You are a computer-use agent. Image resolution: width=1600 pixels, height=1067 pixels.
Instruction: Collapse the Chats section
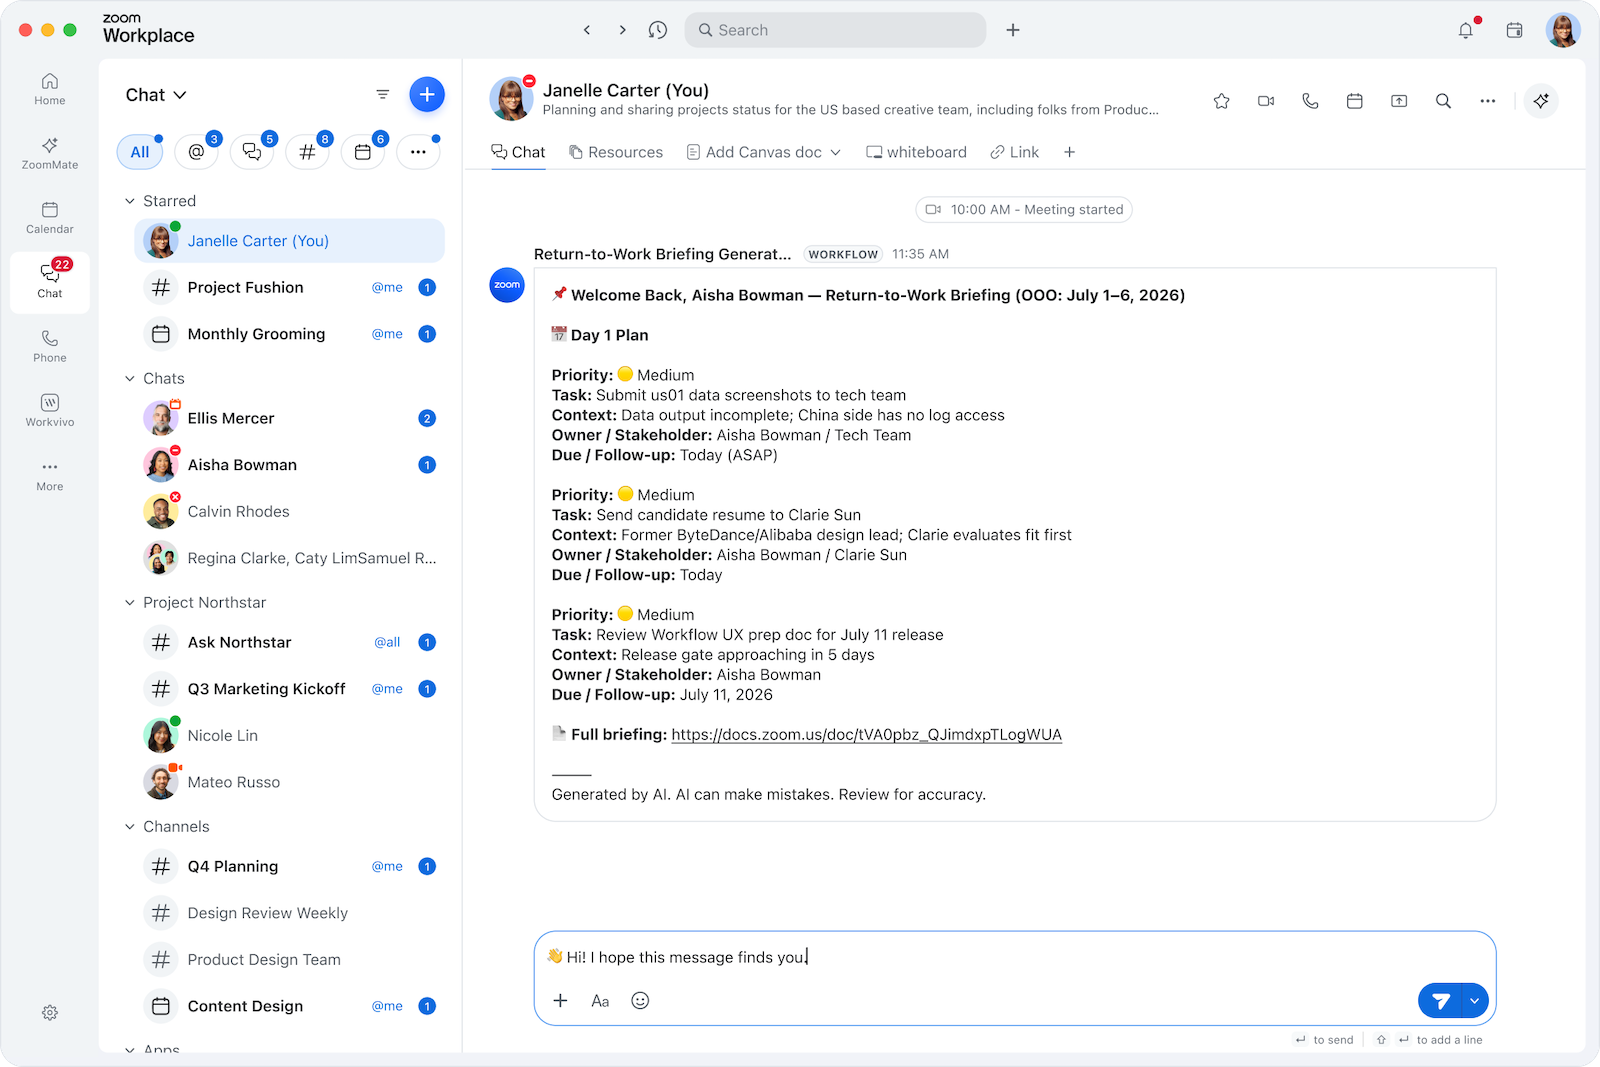pyautogui.click(x=130, y=379)
